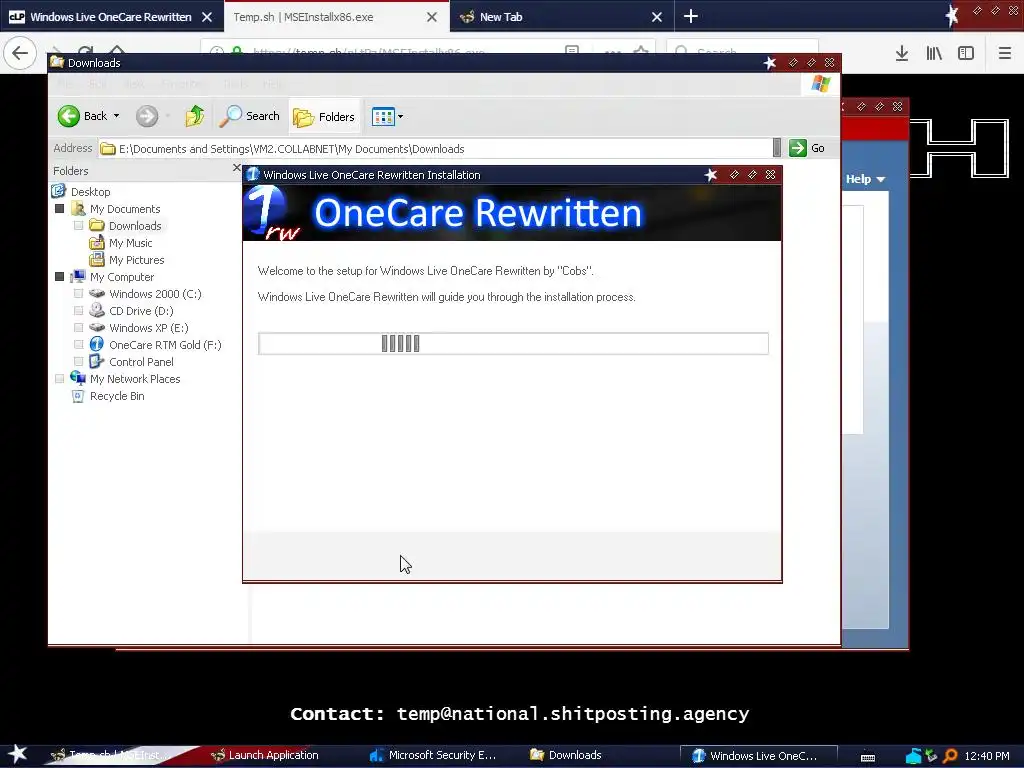The image size is (1024, 768).
Task: Click the Downloads window Address field
Action: click(x=435, y=148)
